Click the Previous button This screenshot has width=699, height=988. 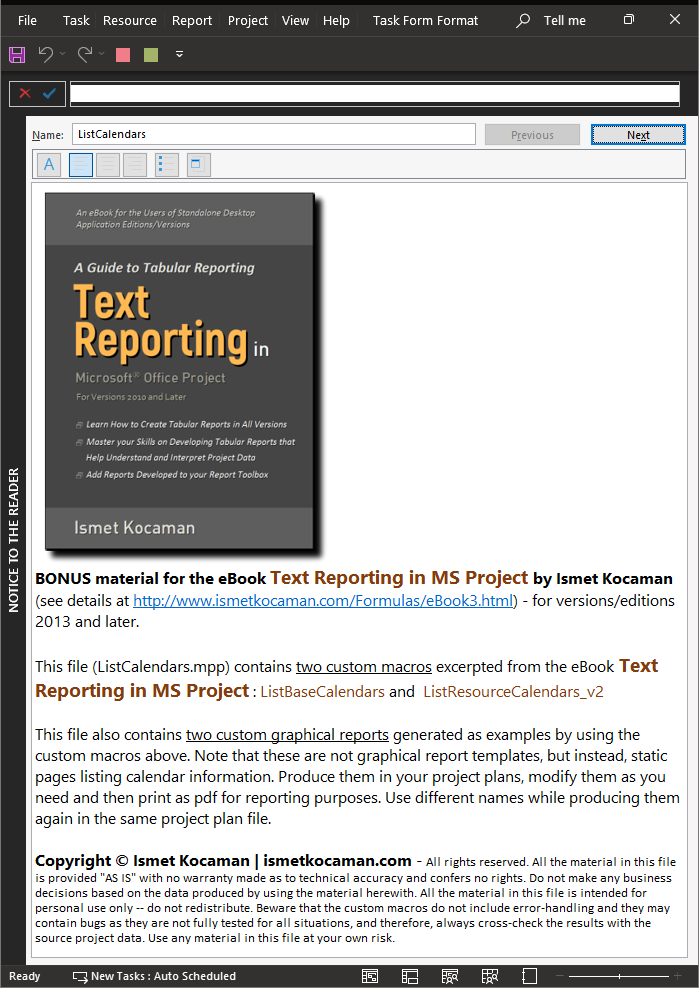pyautogui.click(x=532, y=135)
